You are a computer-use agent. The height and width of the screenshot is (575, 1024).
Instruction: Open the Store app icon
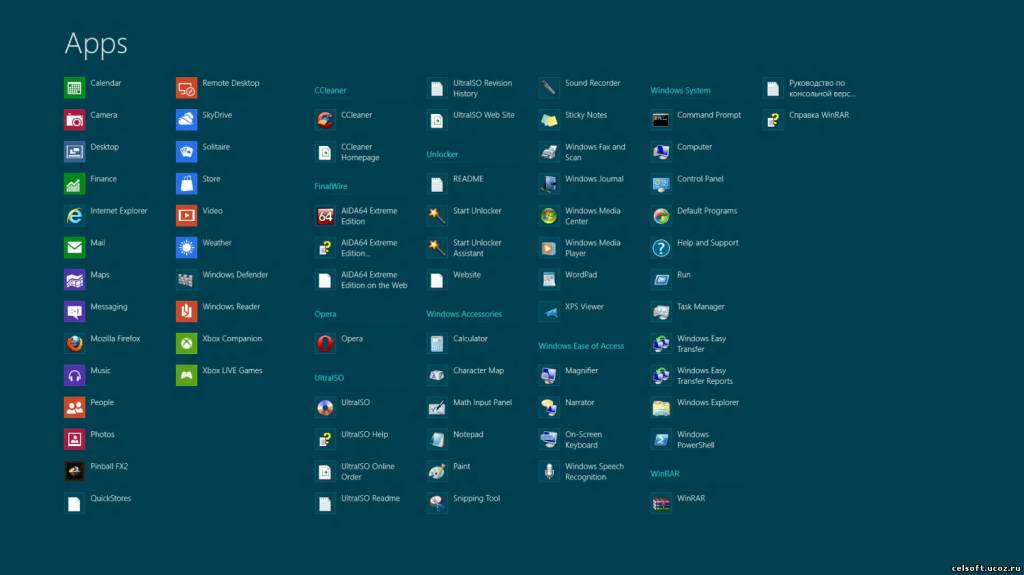point(186,184)
